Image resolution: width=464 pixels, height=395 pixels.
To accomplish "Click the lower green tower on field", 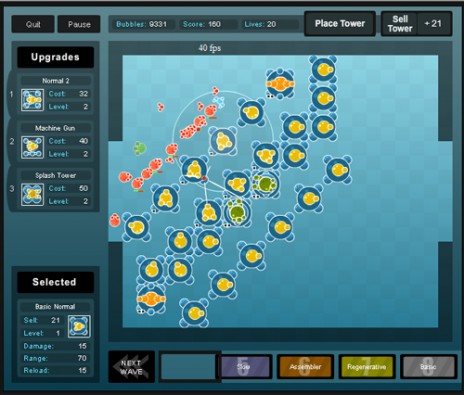I will 237,212.
